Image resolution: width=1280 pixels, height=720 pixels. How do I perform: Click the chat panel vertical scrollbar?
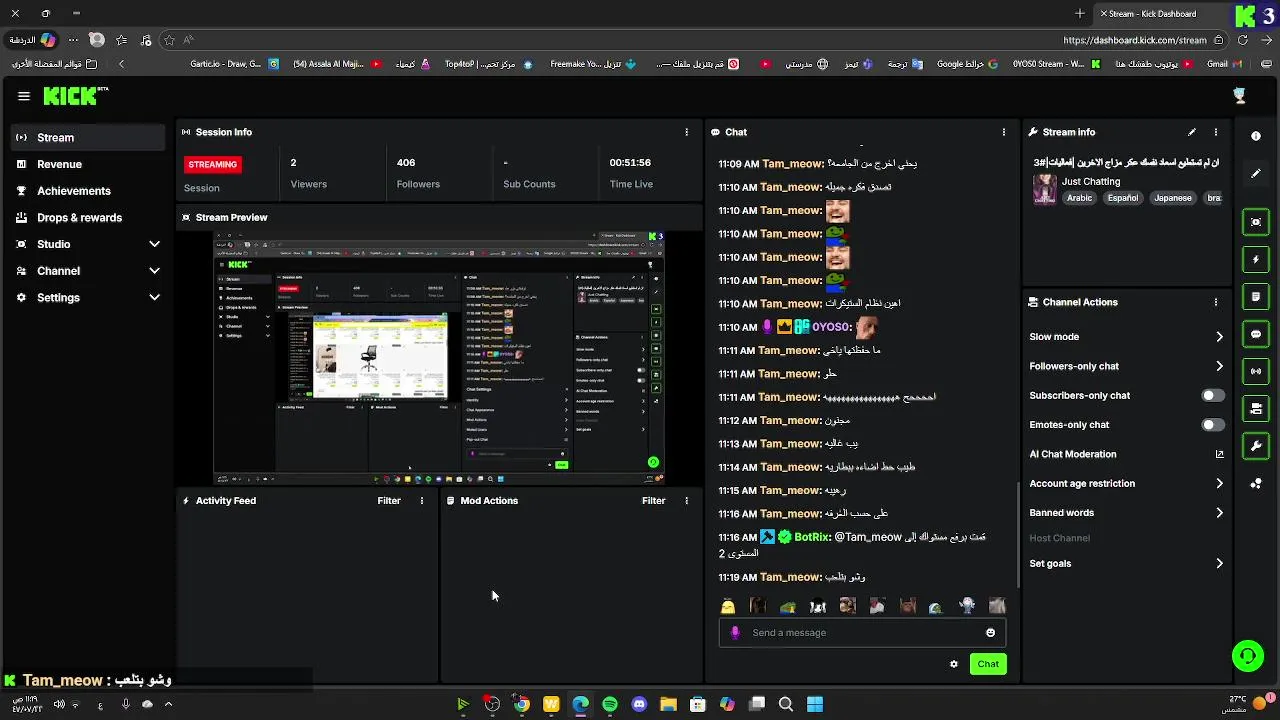1019,535
